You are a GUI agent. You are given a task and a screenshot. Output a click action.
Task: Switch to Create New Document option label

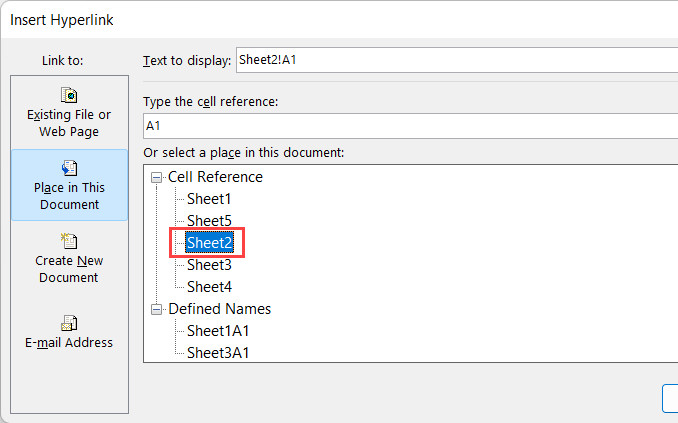coord(69,269)
